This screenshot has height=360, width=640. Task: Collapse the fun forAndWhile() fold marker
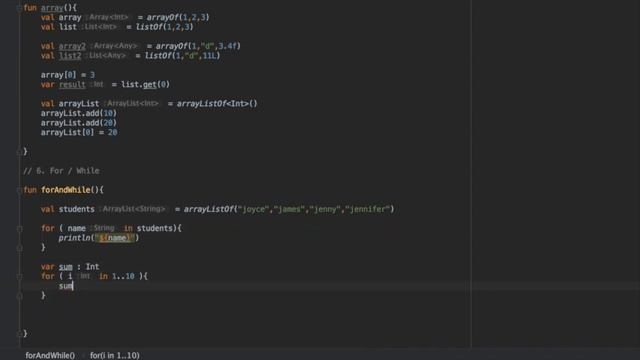(x=19, y=190)
